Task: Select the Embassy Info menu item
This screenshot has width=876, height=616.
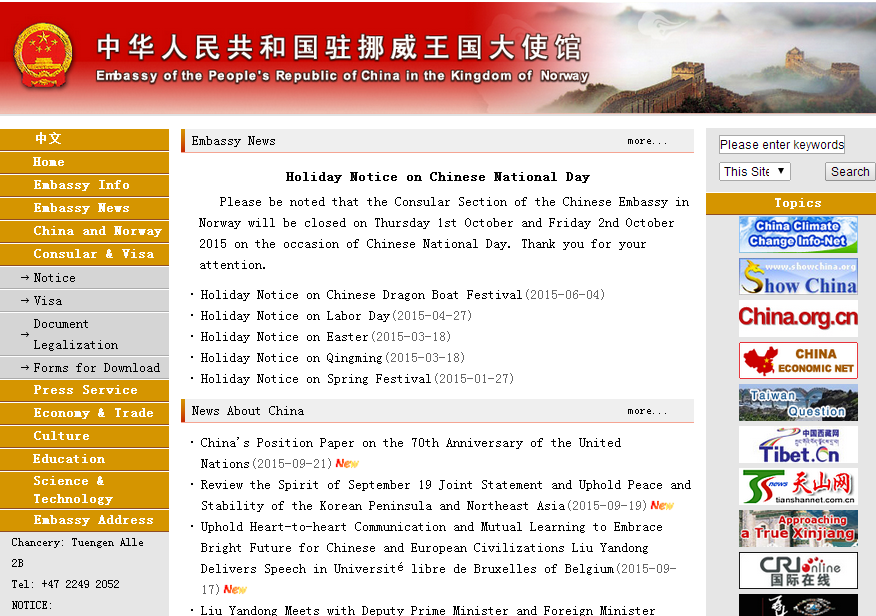Action: [81, 185]
